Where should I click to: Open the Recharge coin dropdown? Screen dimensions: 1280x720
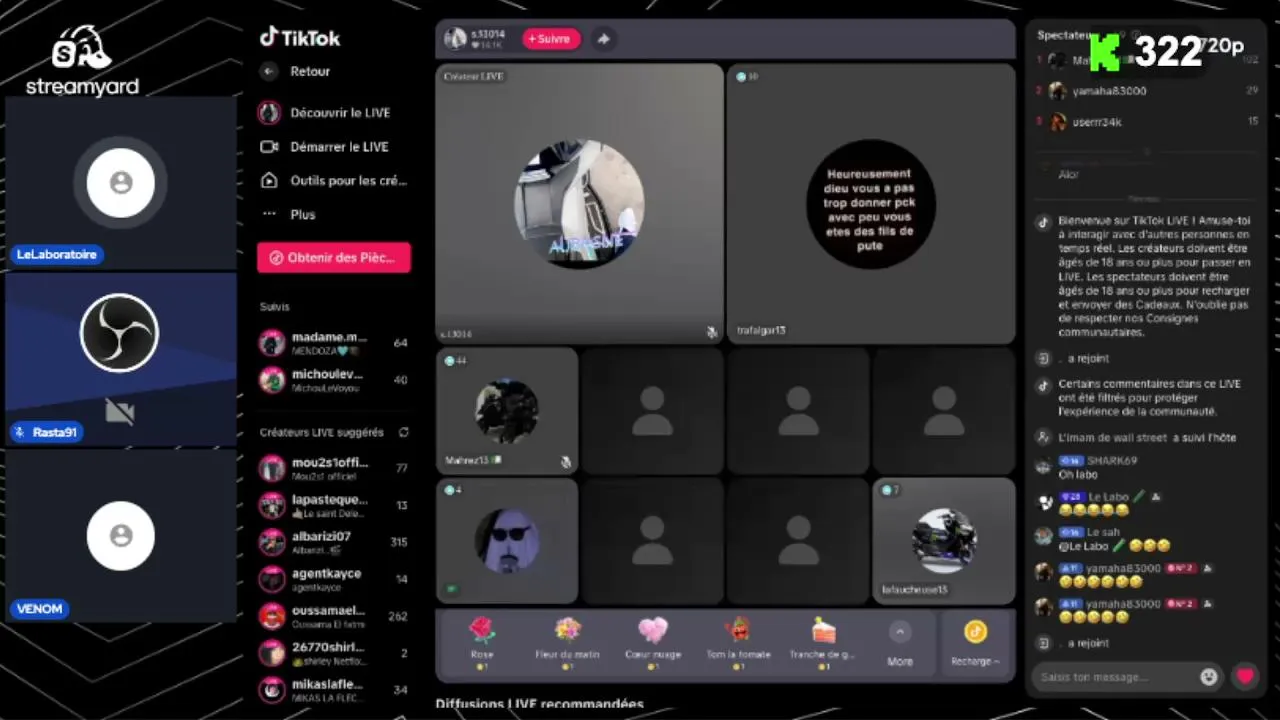tap(976, 642)
